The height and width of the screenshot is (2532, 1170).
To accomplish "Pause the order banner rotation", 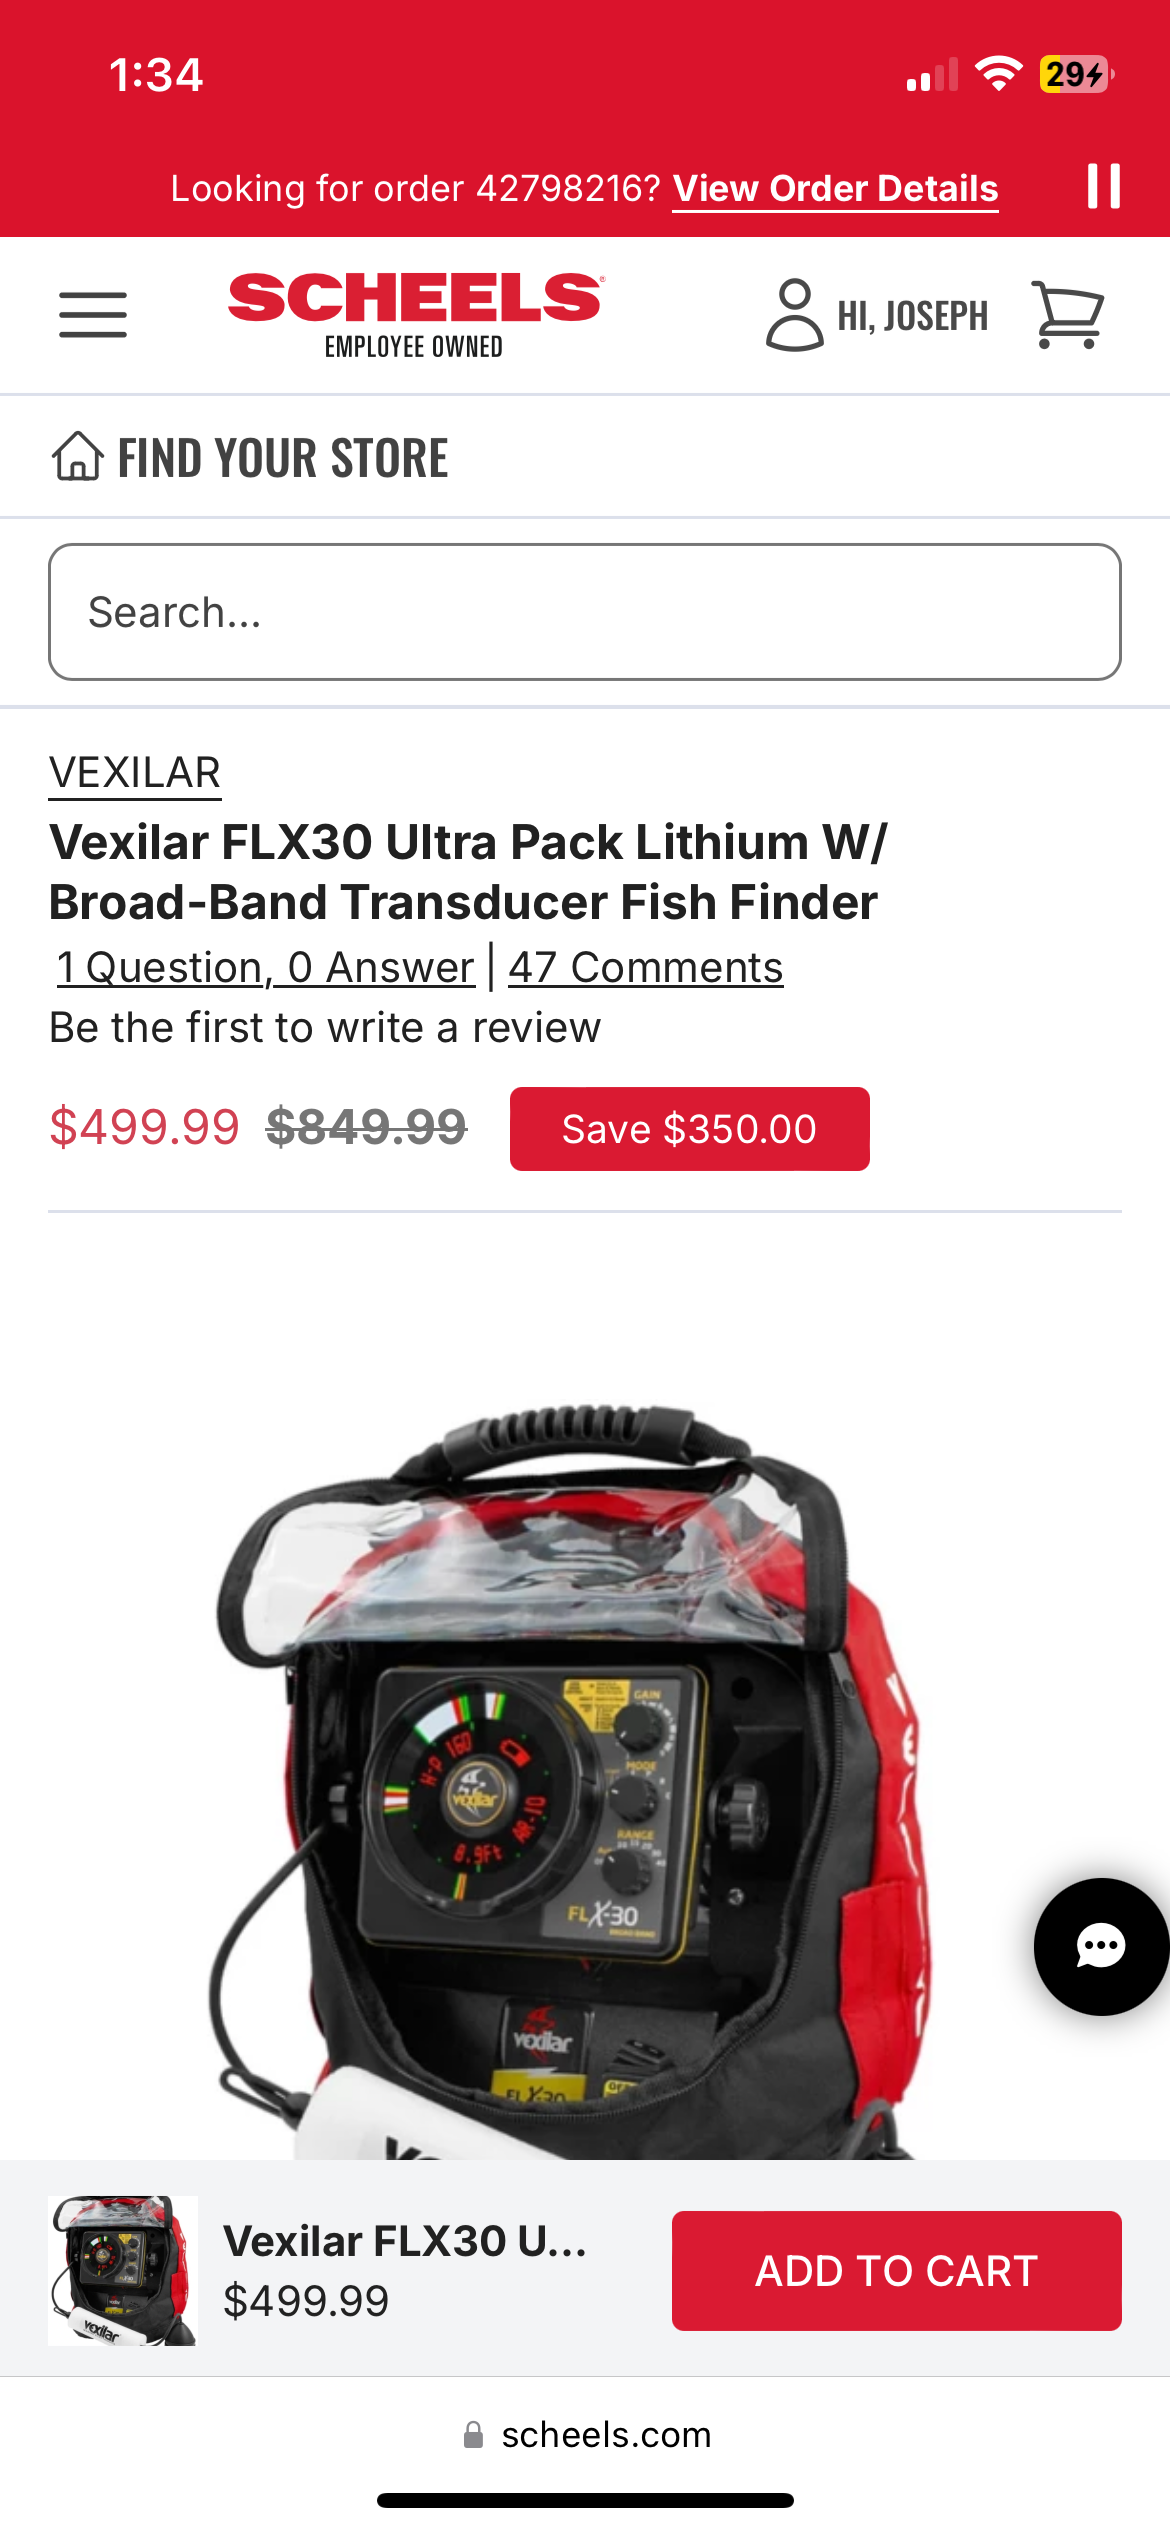I will (1104, 186).
